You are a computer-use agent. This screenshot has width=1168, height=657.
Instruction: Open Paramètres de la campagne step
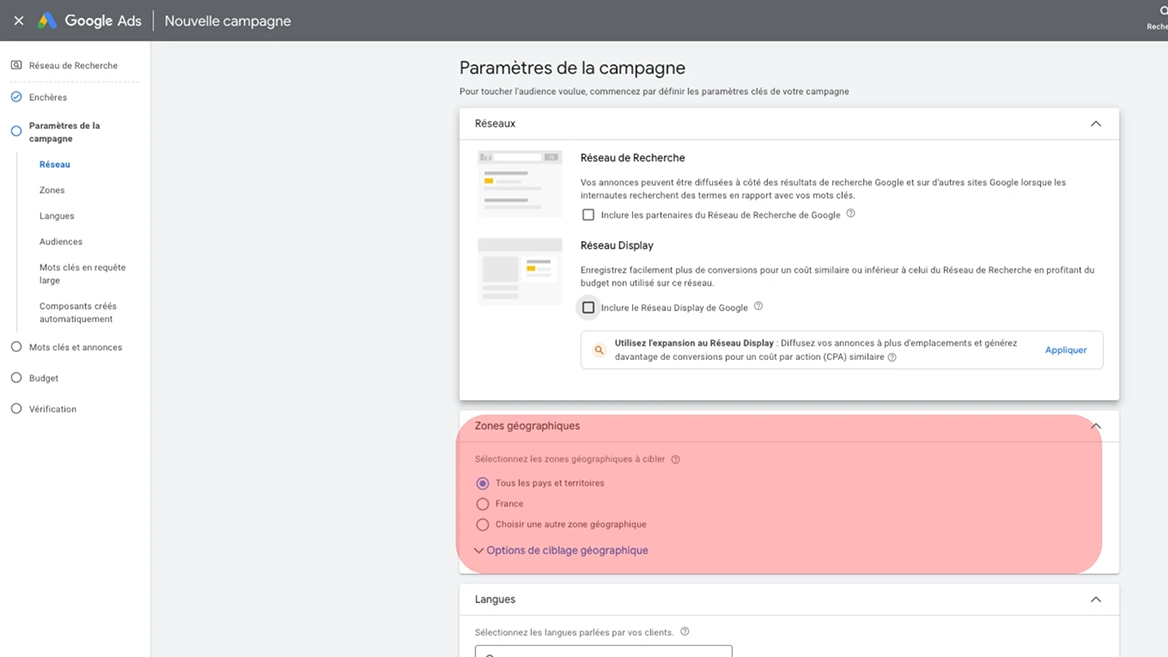click(x=64, y=132)
